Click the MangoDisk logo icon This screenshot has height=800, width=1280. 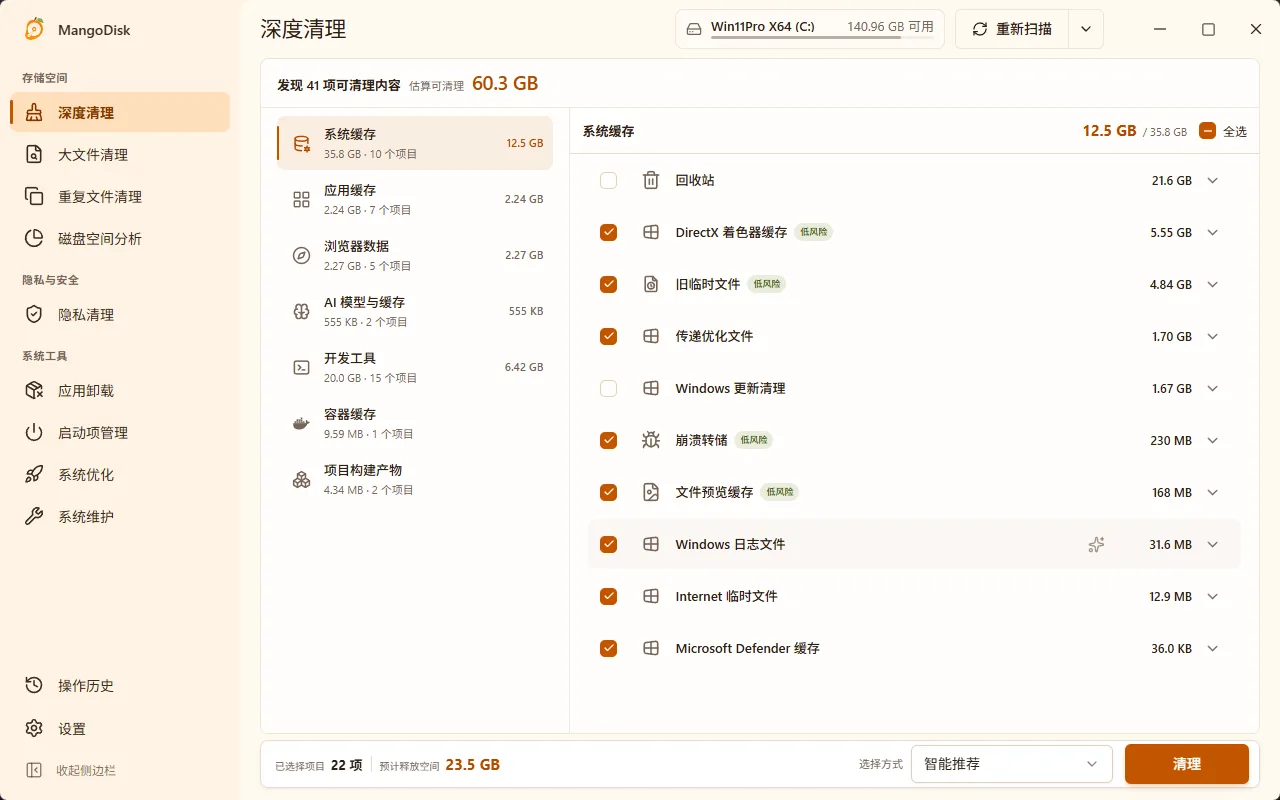(34, 30)
